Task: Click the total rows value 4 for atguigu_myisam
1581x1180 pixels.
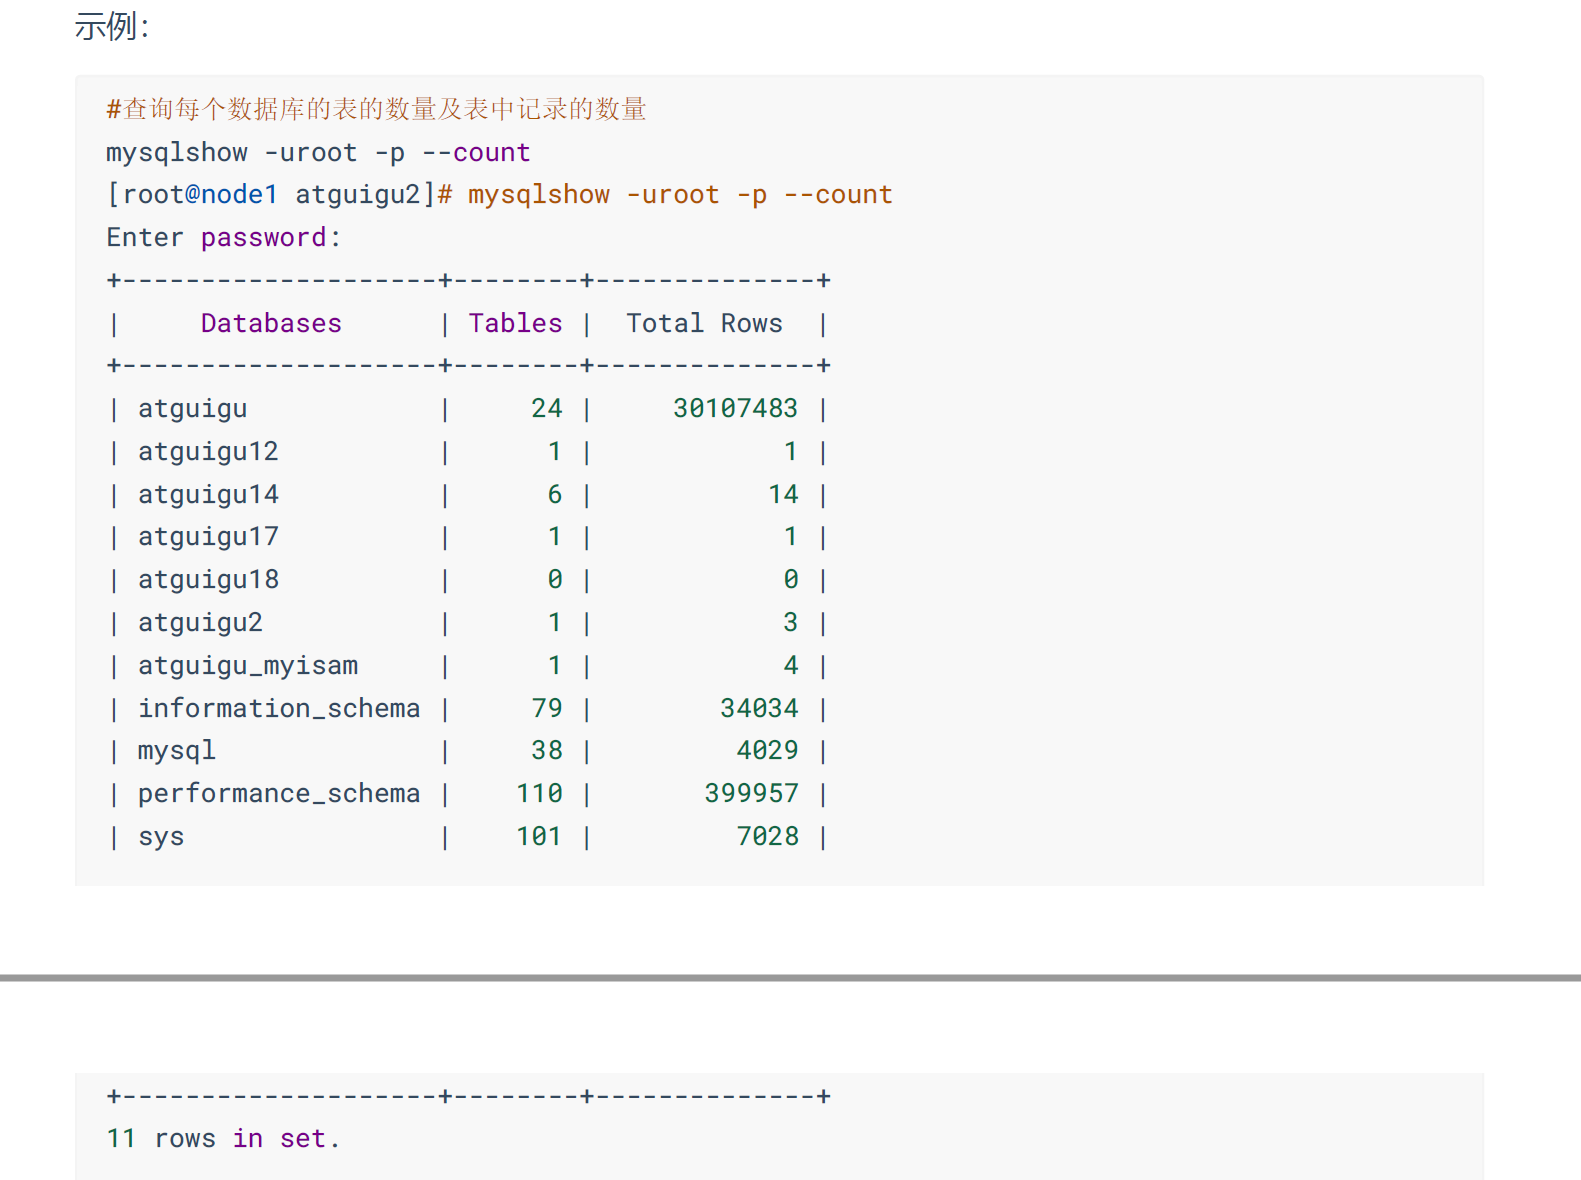Action: click(x=791, y=665)
